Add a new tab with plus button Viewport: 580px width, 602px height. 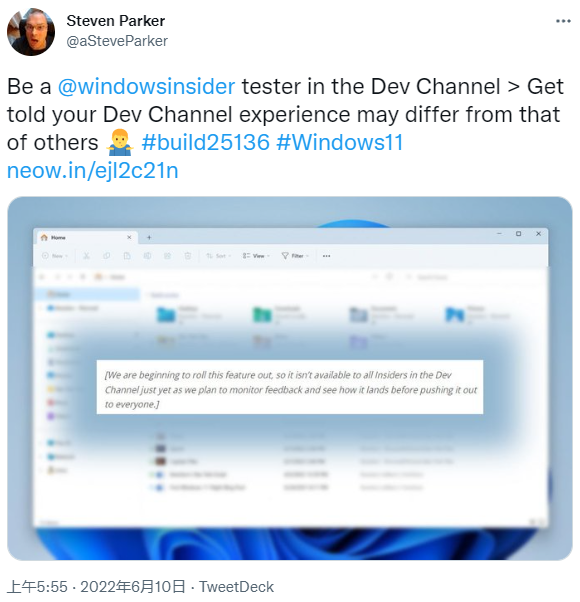pos(149,238)
